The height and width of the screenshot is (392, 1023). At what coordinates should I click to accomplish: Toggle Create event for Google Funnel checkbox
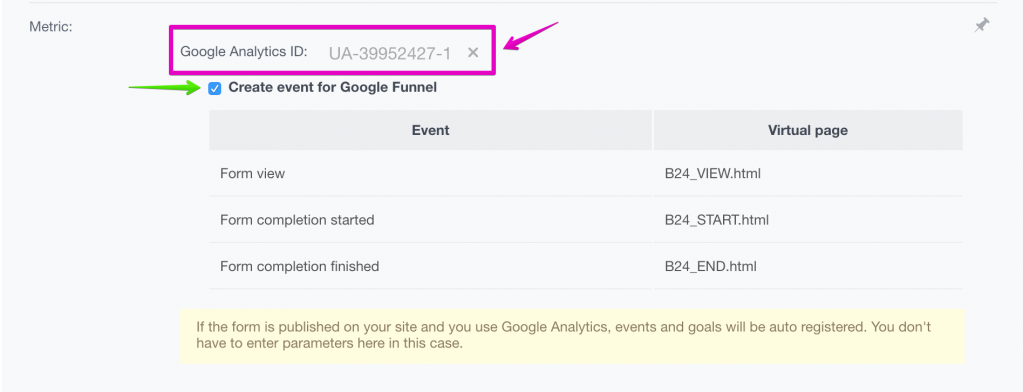click(x=215, y=88)
